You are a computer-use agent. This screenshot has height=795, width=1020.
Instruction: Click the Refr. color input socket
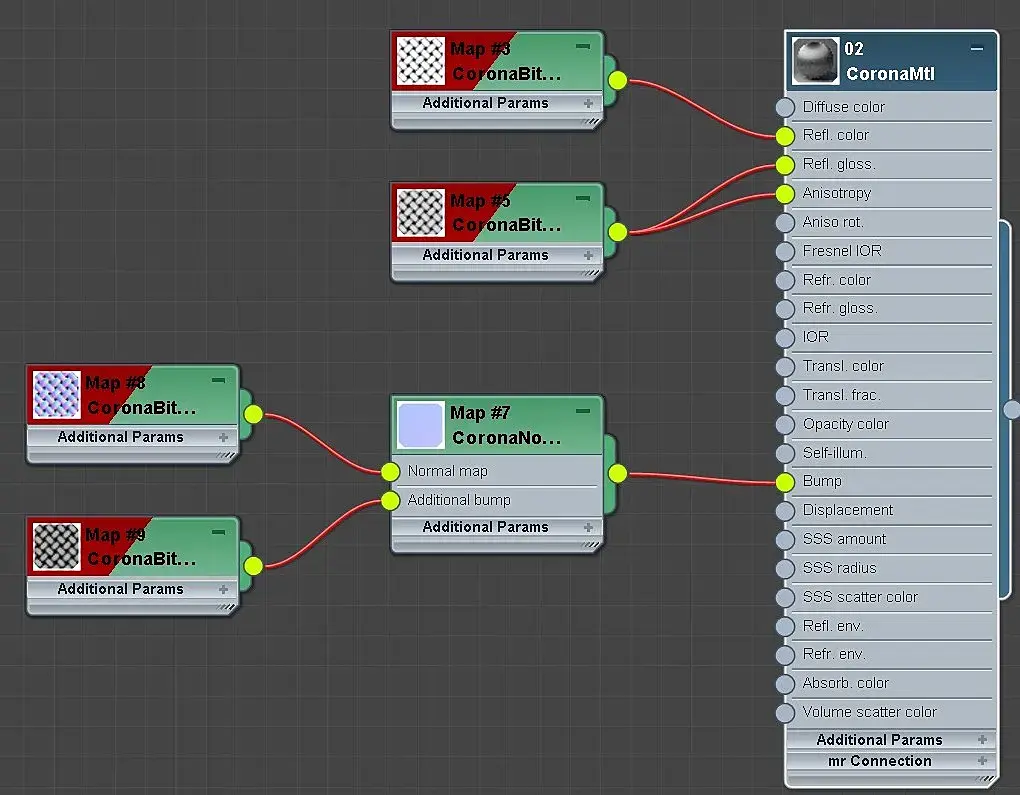(785, 280)
